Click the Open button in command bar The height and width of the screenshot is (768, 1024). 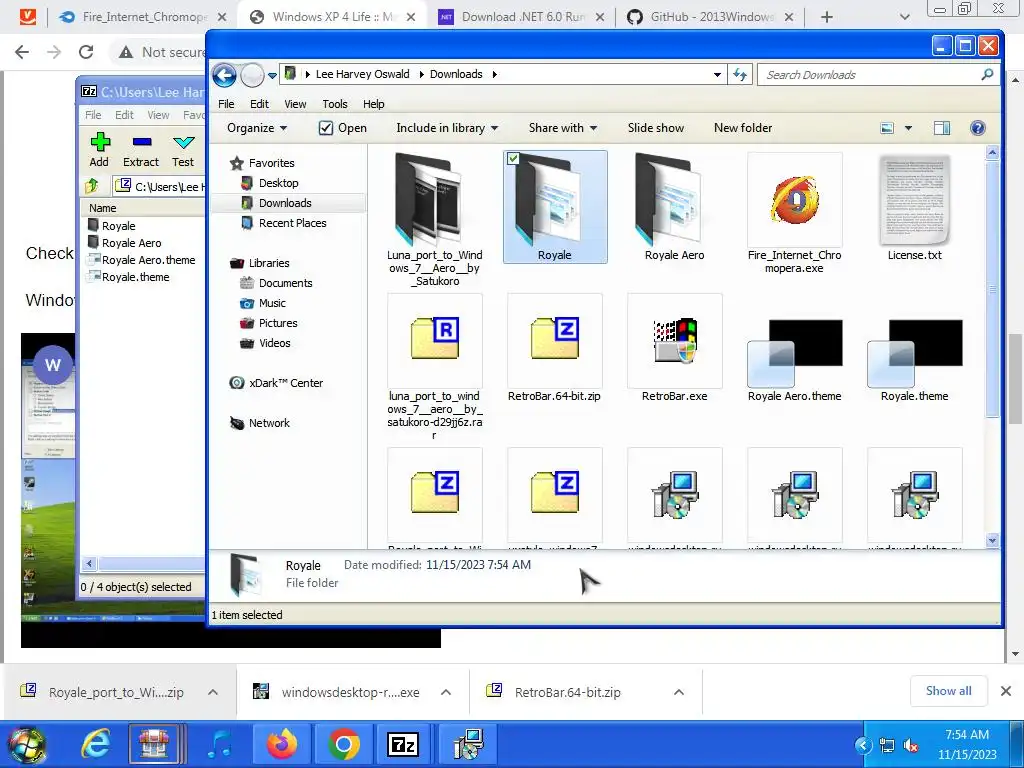click(x=343, y=128)
